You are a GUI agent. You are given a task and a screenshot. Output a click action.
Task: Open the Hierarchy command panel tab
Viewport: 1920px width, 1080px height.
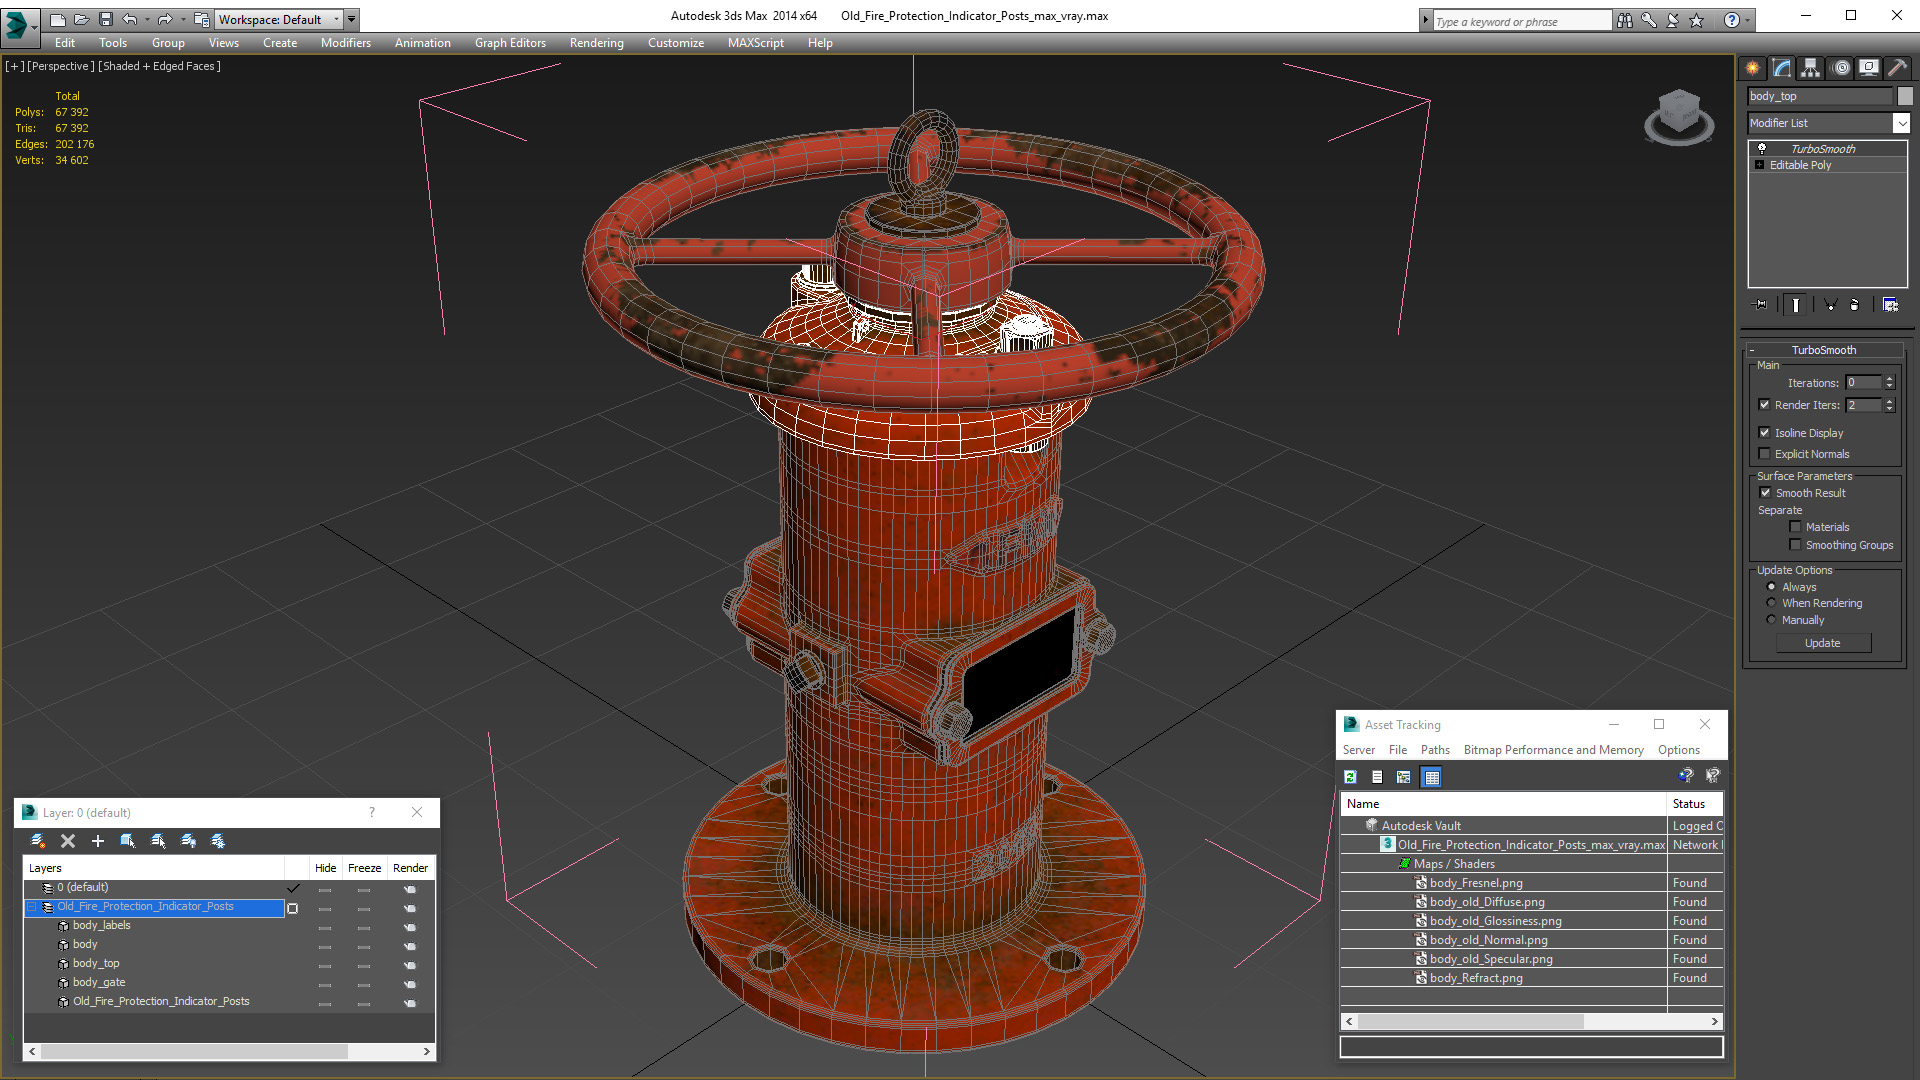click(1810, 68)
